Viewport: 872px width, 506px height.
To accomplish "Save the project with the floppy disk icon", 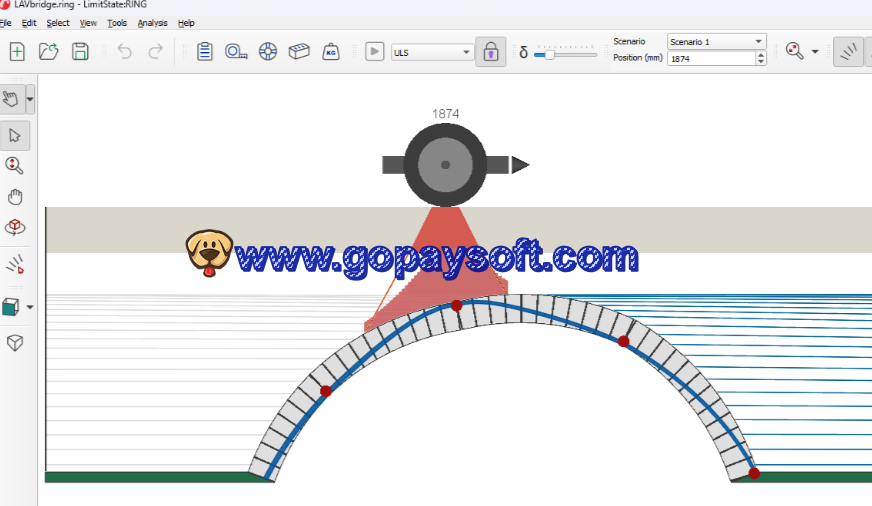I will [x=80, y=51].
